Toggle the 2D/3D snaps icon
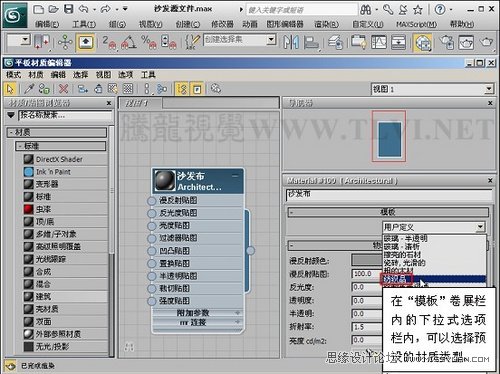 tap(109, 42)
